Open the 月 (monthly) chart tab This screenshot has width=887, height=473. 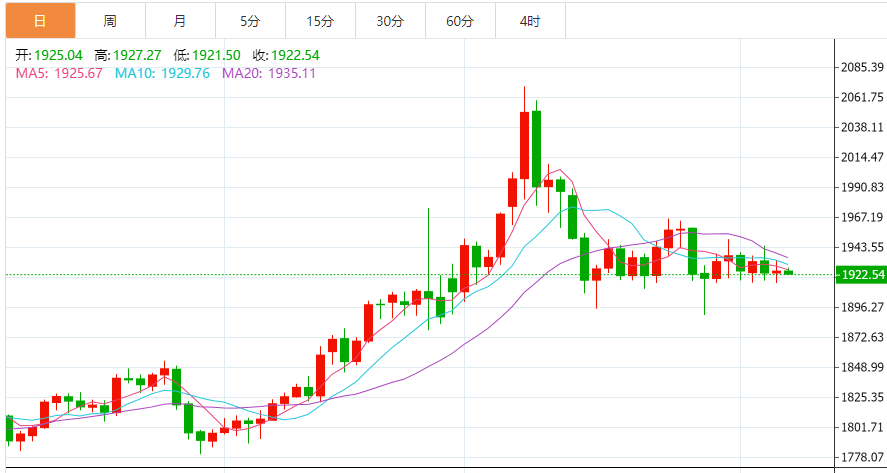click(179, 20)
